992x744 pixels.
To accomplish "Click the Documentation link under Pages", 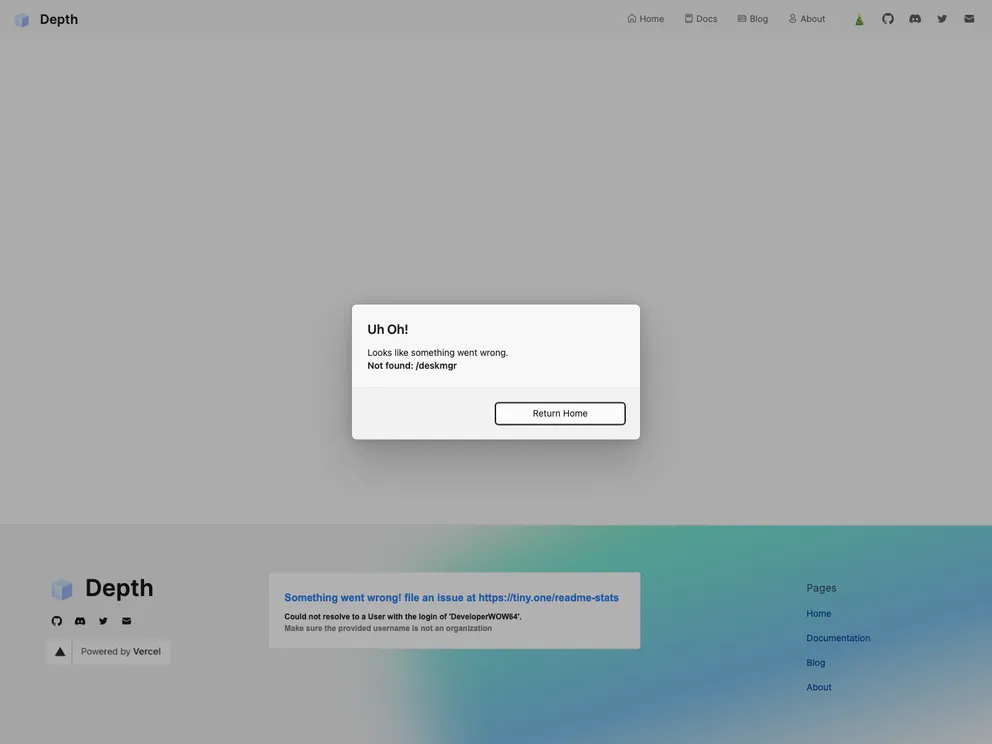I will pyautogui.click(x=838, y=638).
